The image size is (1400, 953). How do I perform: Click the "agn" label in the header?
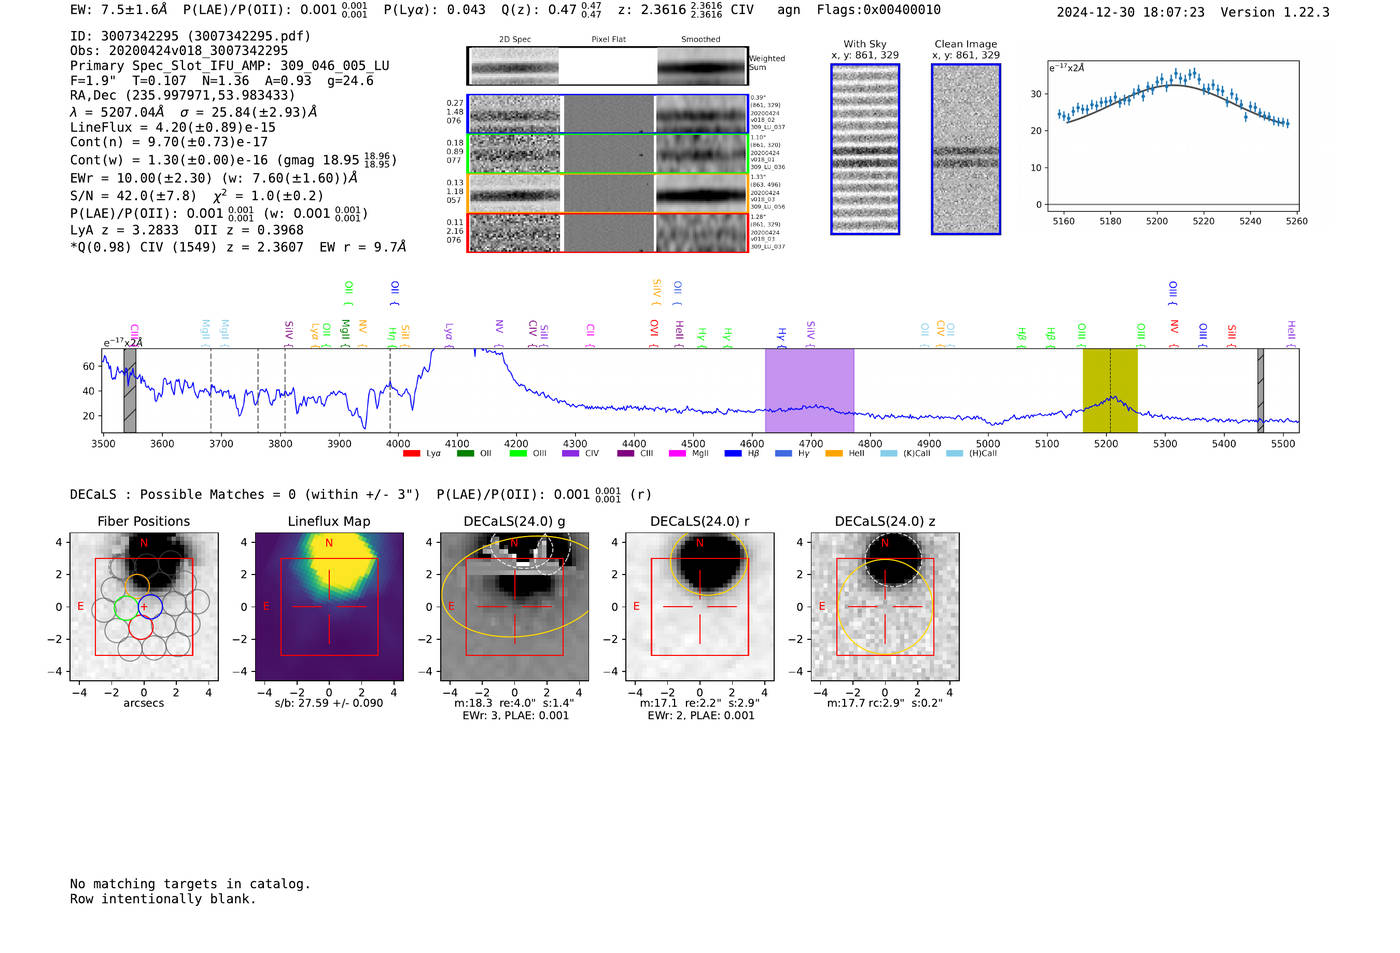pyautogui.click(x=789, y=10)
